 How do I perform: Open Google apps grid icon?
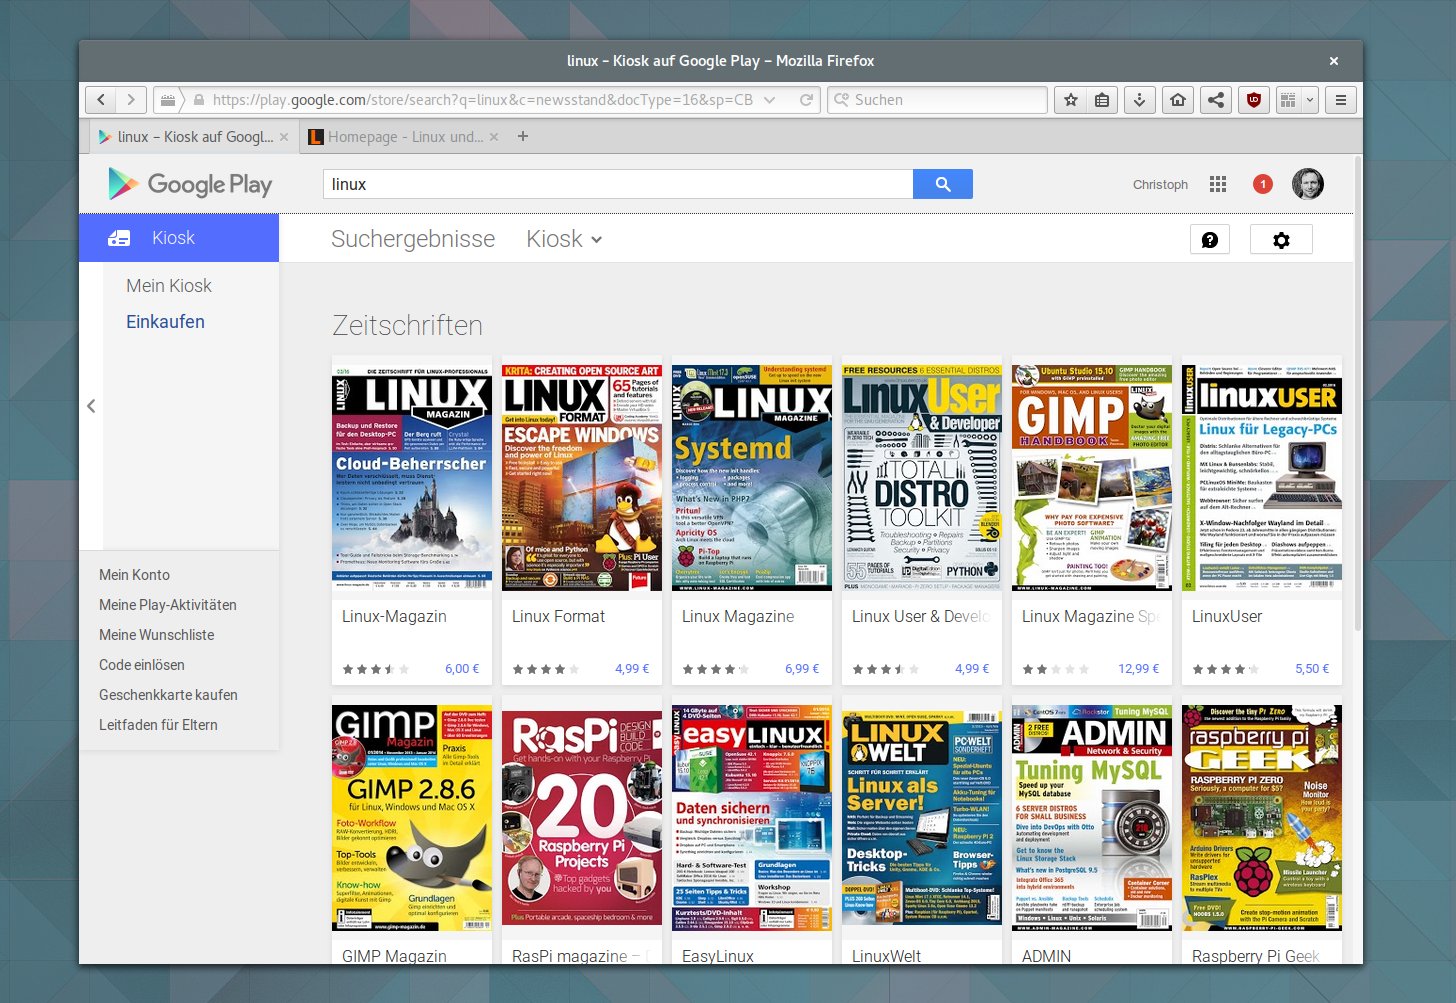coord(1218,184)
